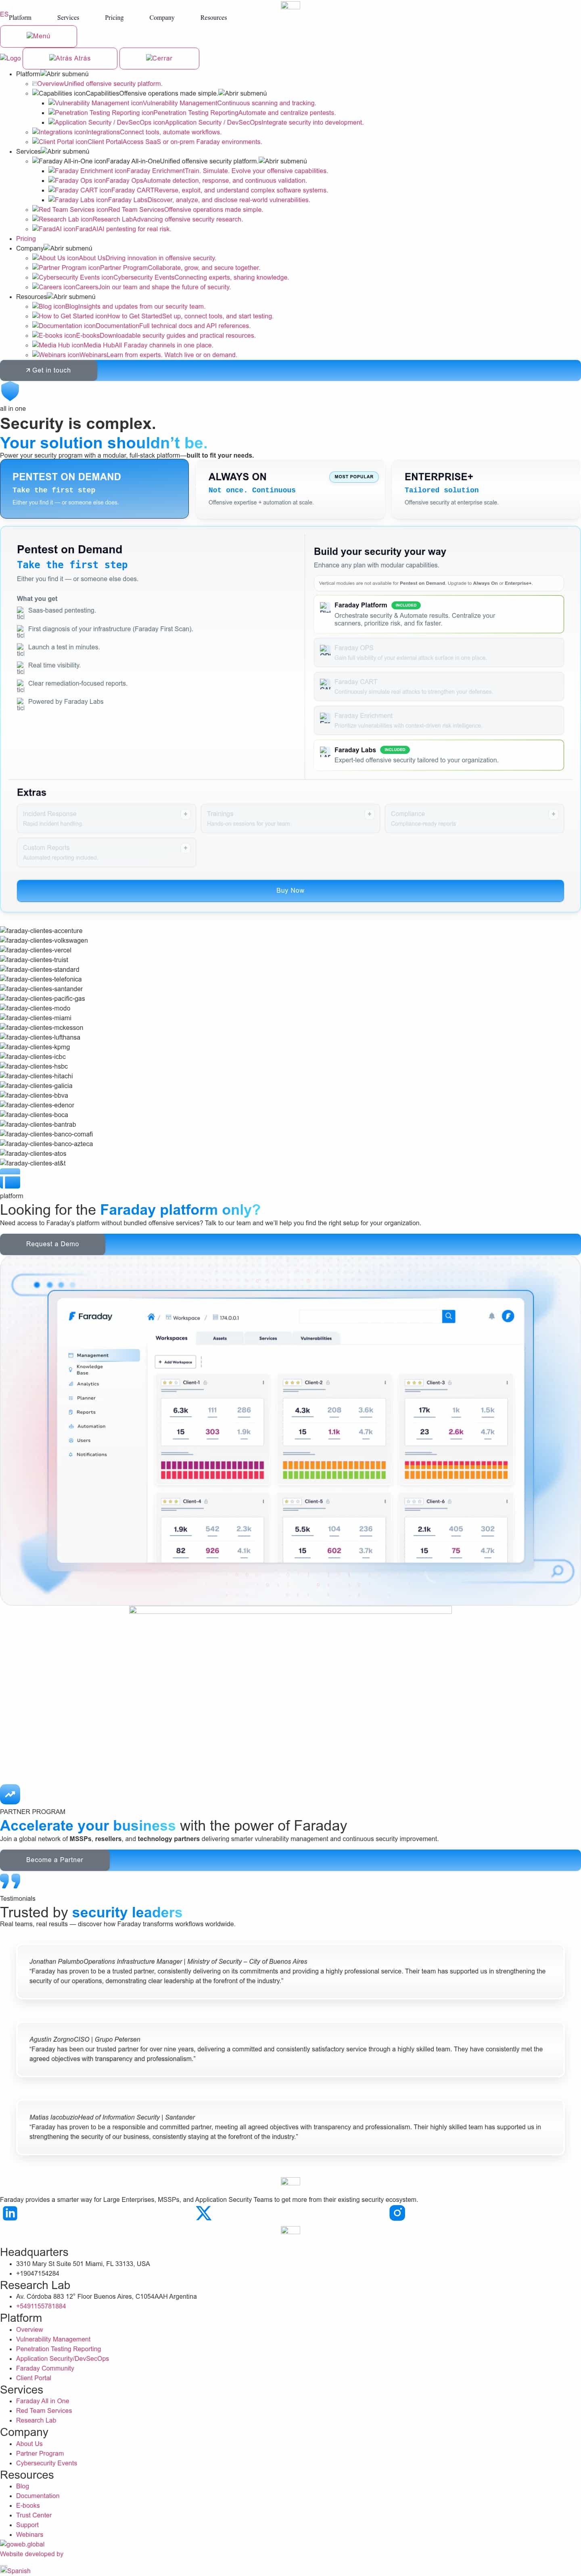Click the Research Lab phone number
Image resolution: width=581 pixels, height=2576 pixels.
tap(41, 2306)
